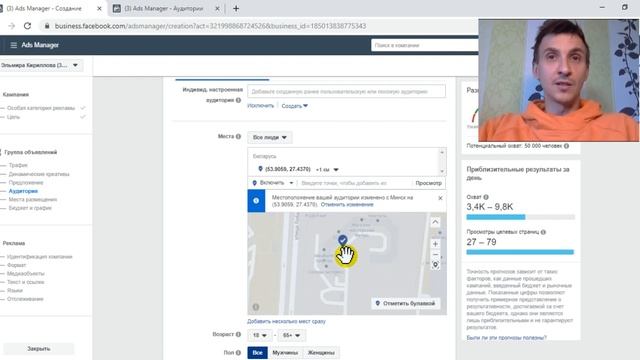Viewport: 640px width, 360px height.
Task: Click info icon next to Потенциальный охват
Action: (567, 146)
